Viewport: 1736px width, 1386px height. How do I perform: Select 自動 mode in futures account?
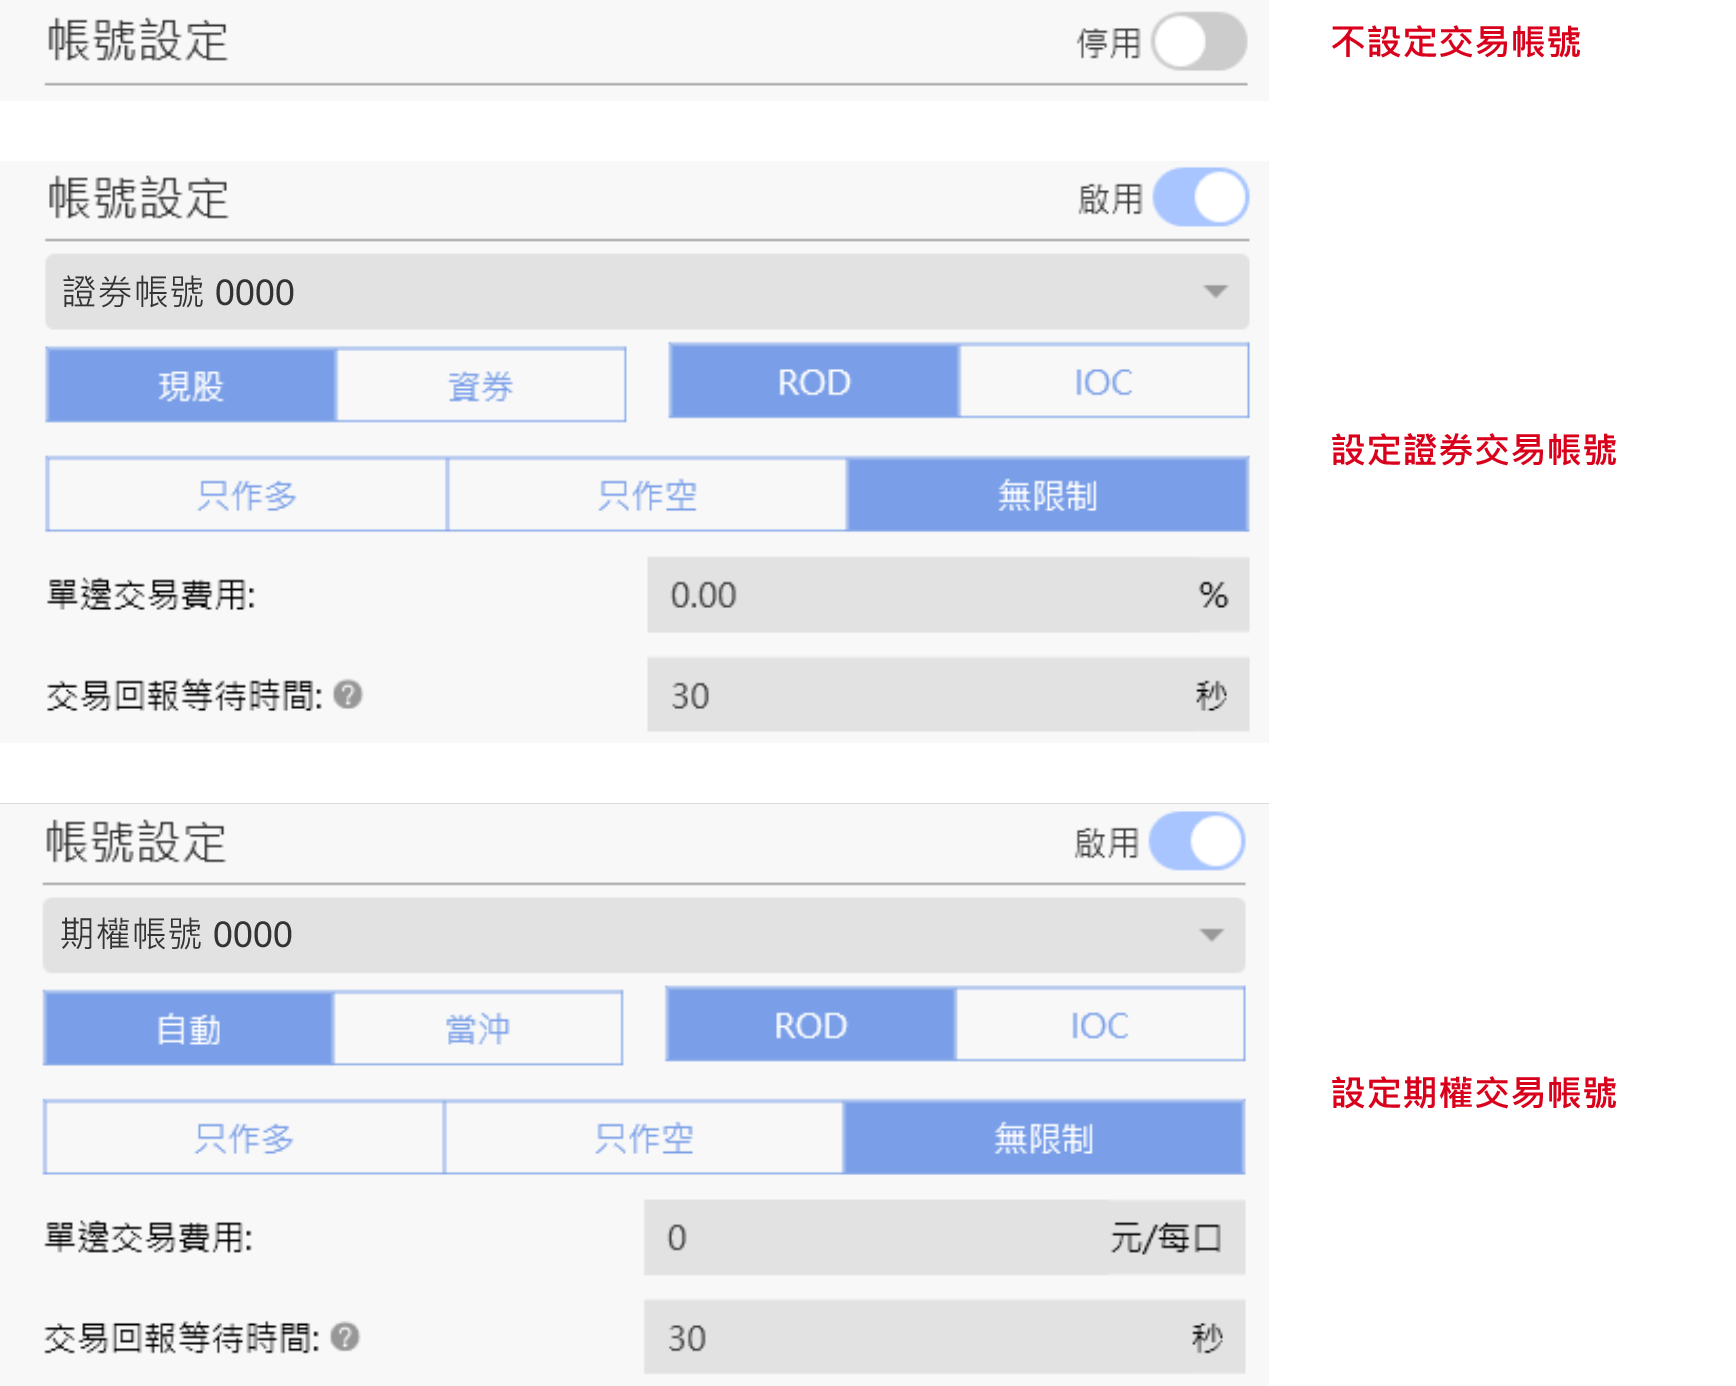188,1028
